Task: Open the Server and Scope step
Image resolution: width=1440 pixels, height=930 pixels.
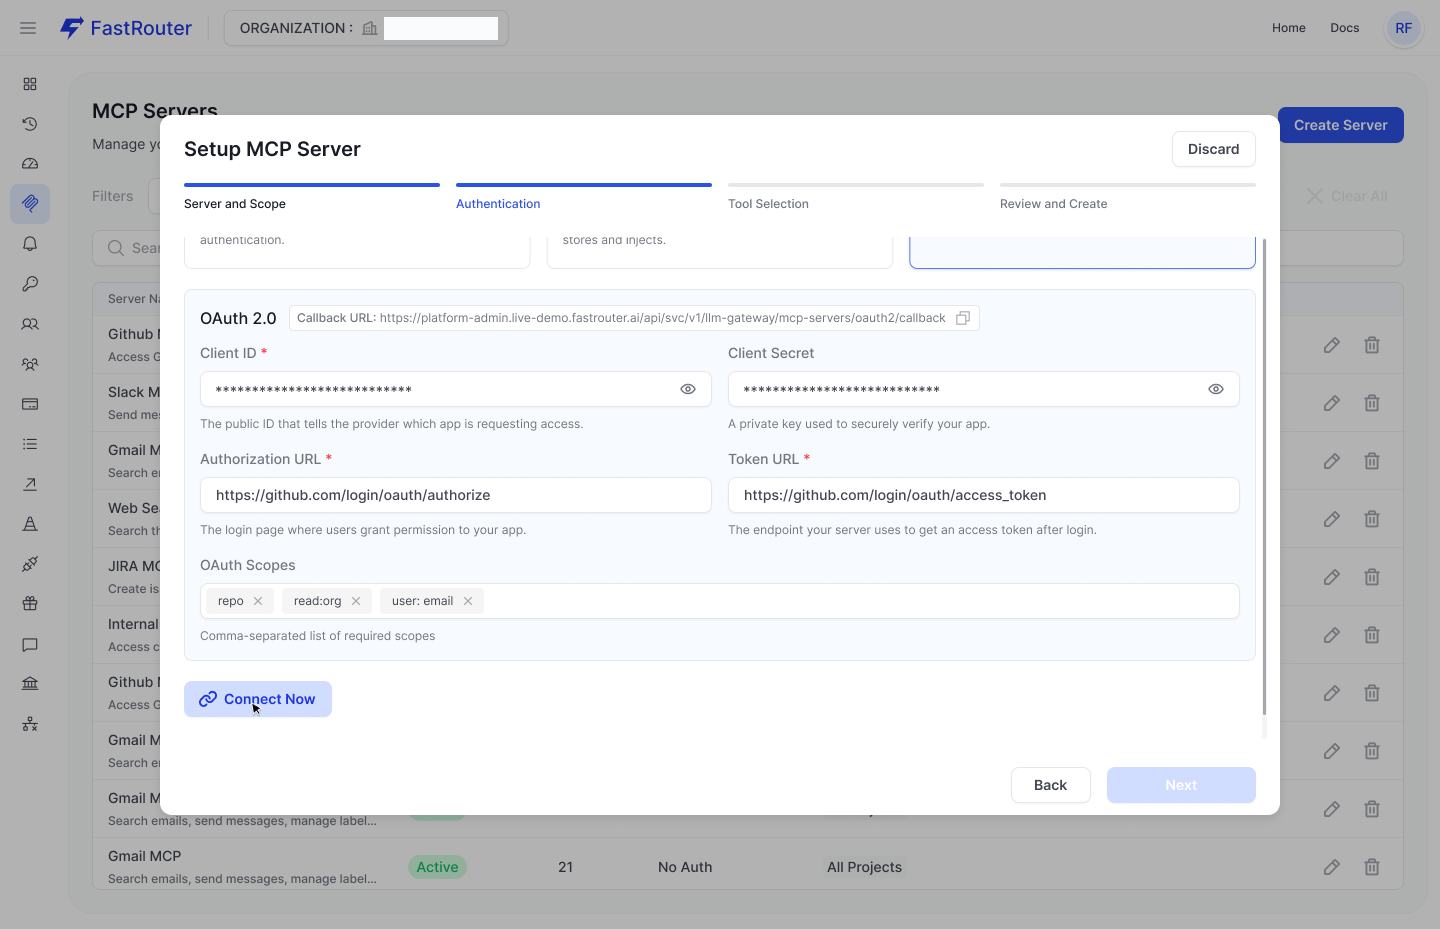Action: coord(235,204)
